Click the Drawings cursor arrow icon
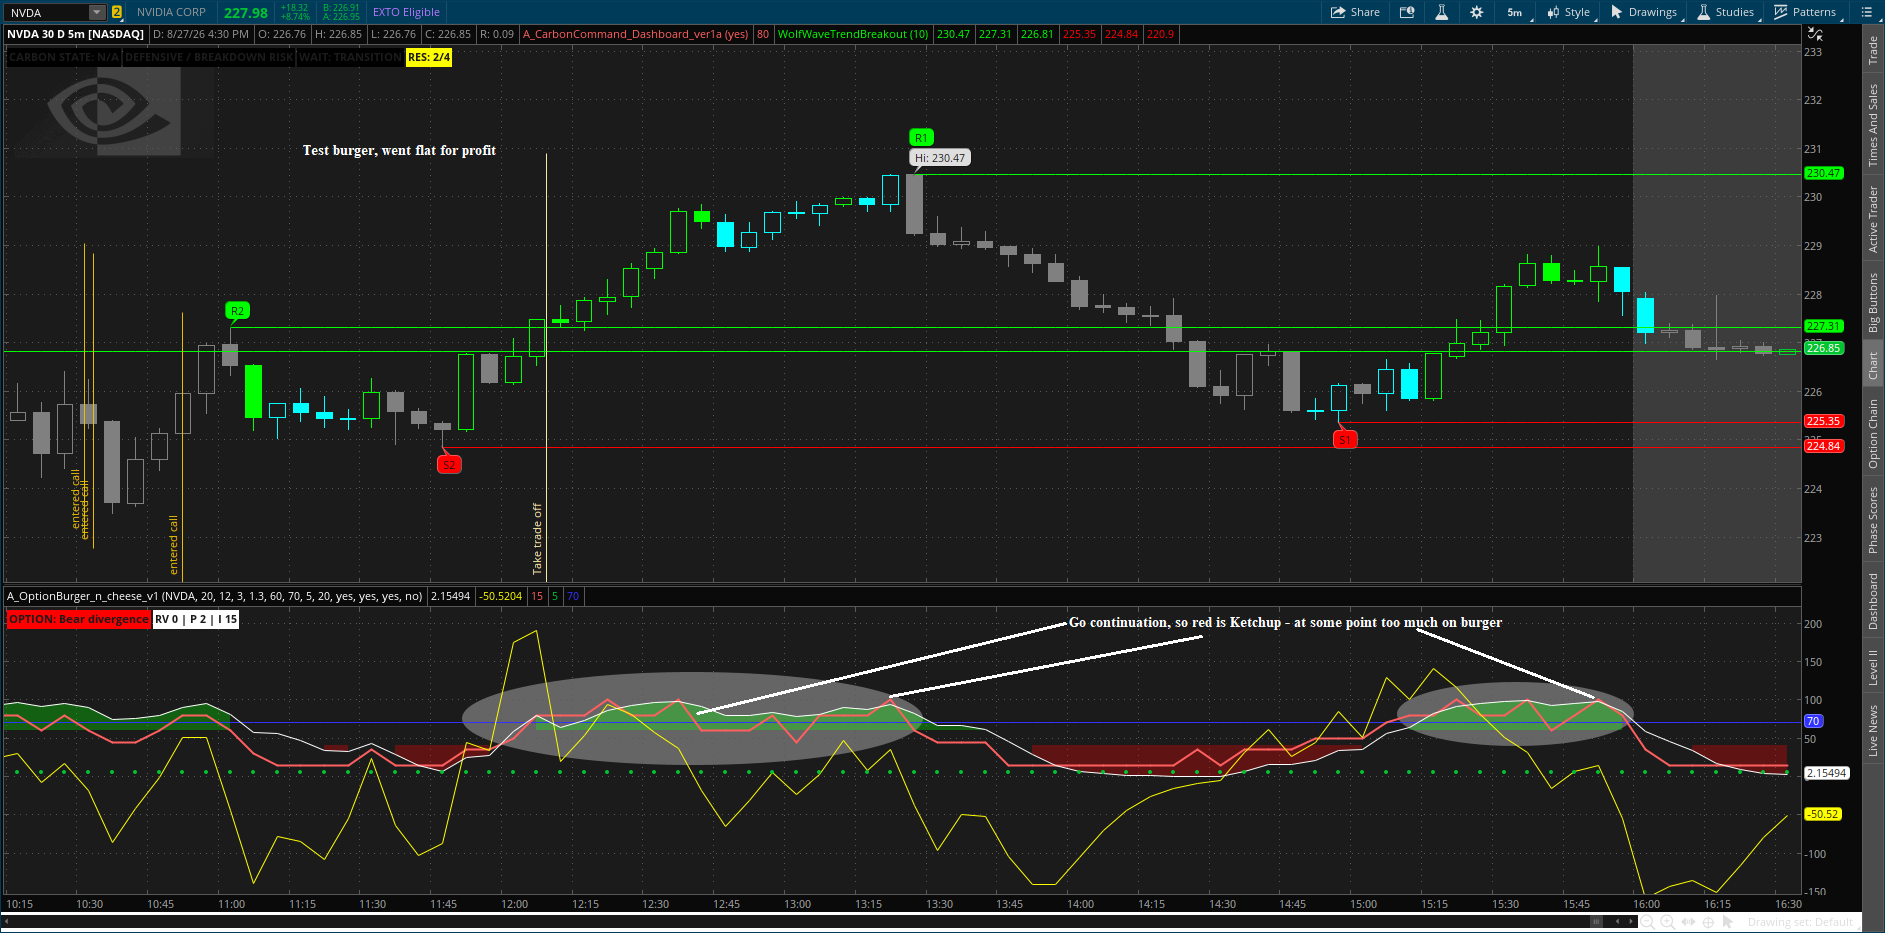This screenshot has height=933, width=1885. [x=1616, y=12]
